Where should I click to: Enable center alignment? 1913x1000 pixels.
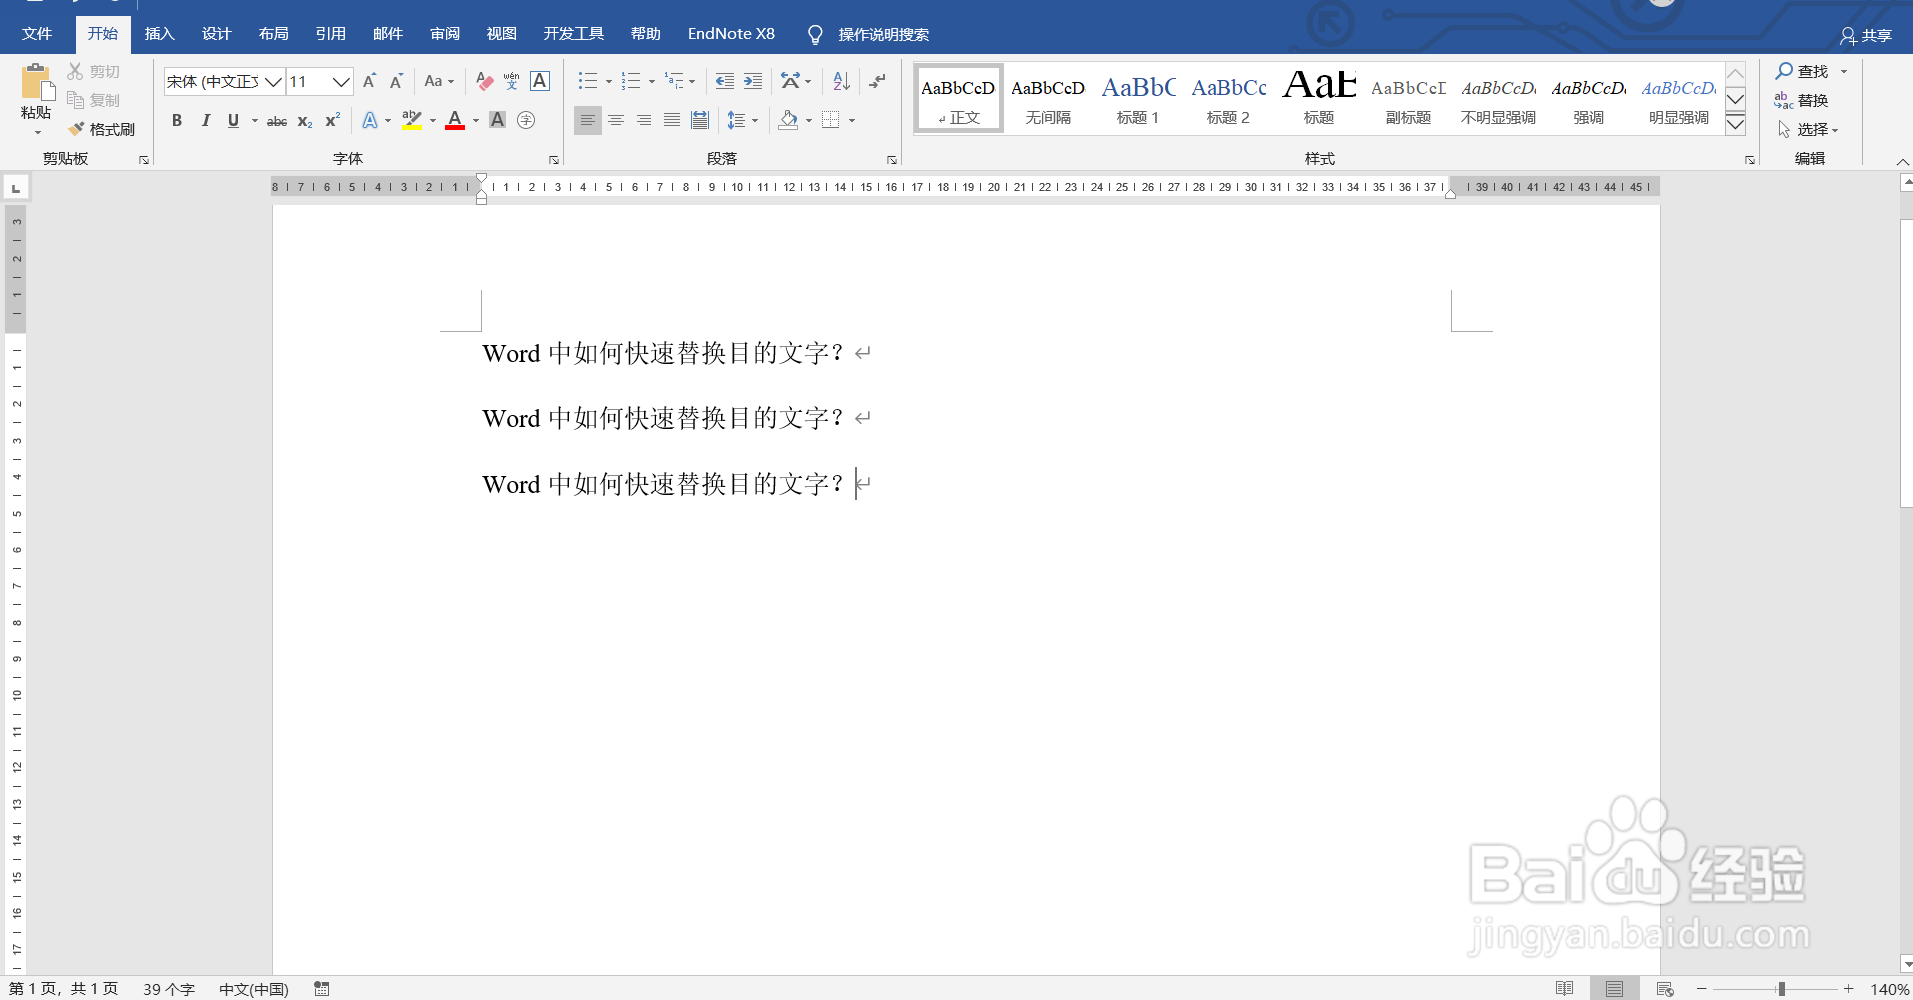[615, 120]
